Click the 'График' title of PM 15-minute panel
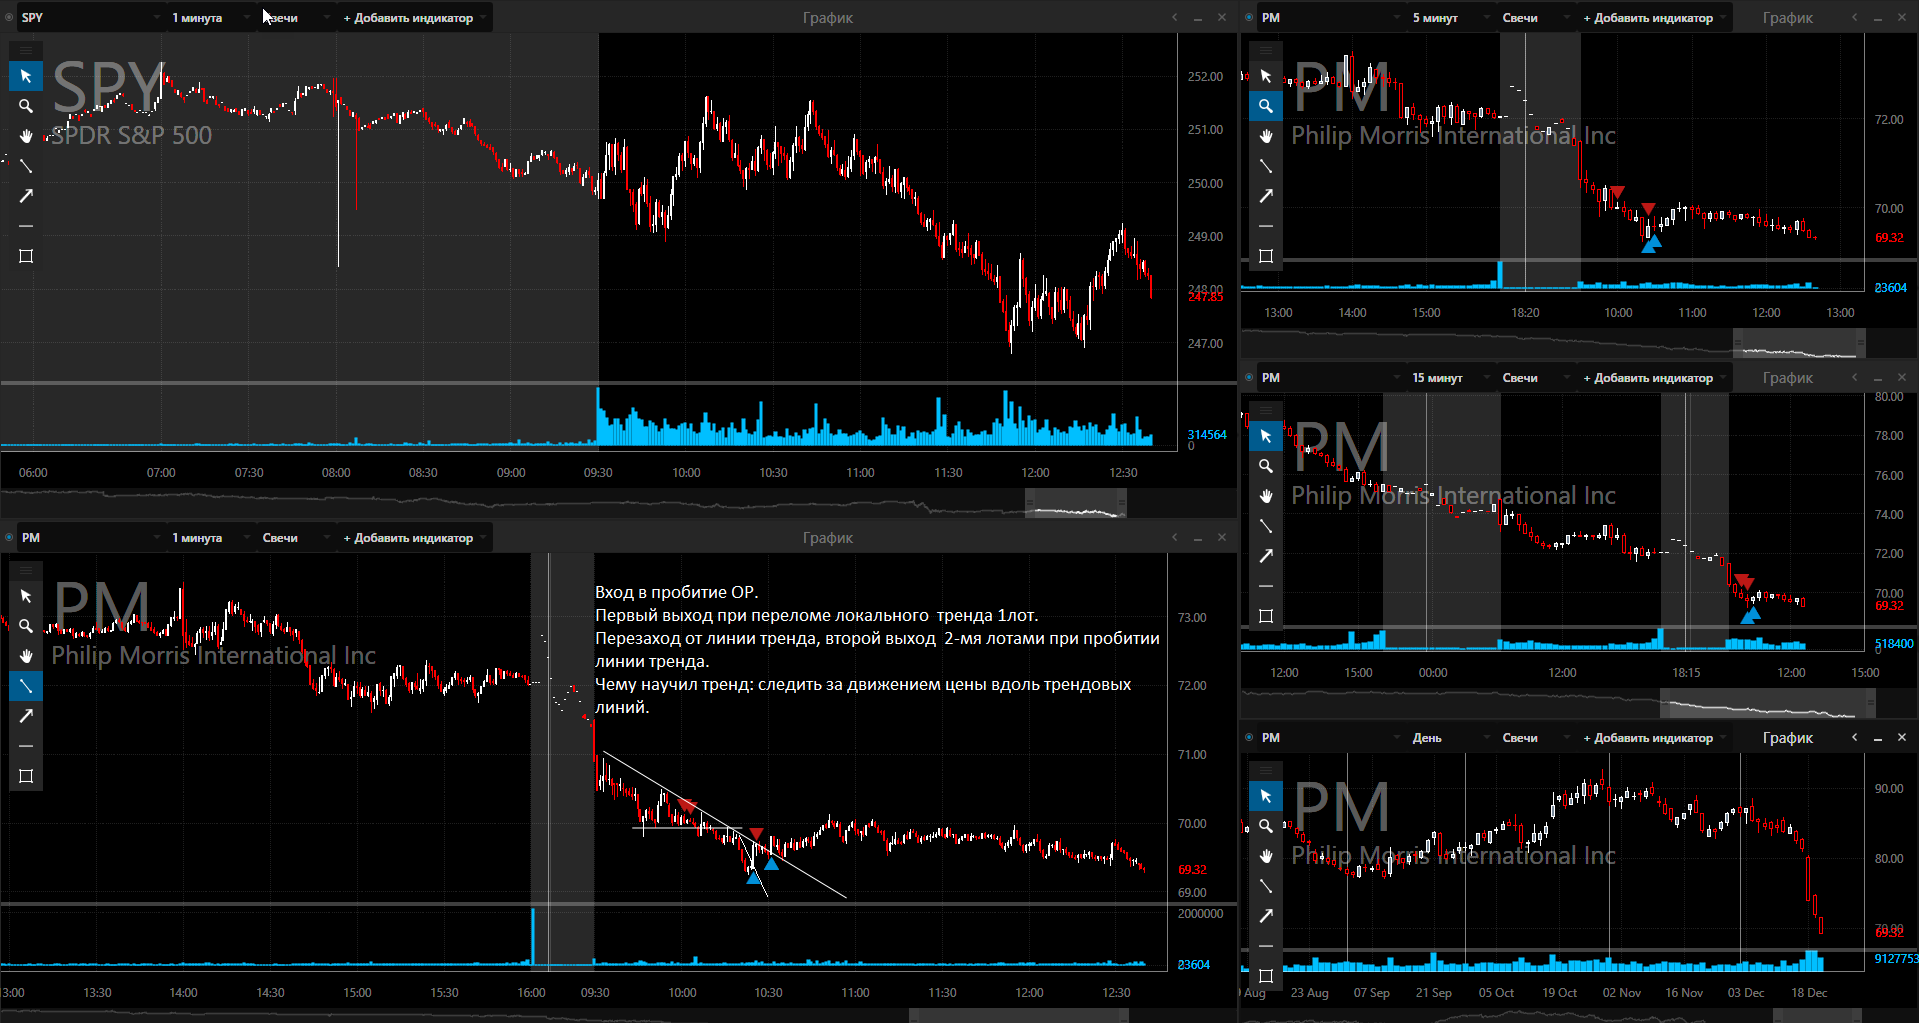The image size is (1919, 1023). [1788, 378]
